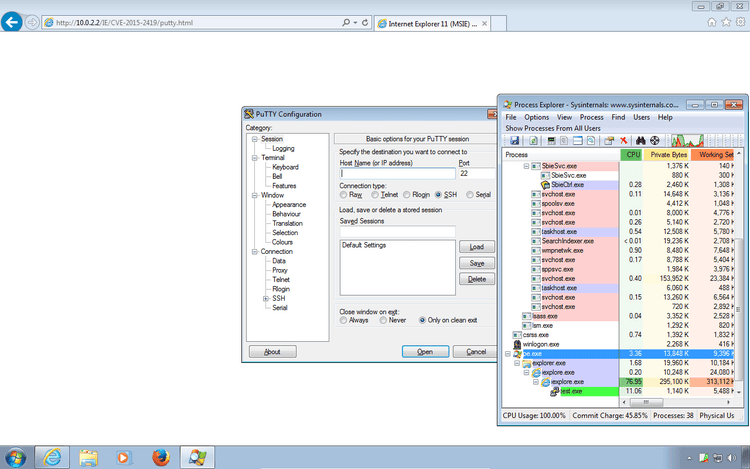Screen dimensions: 750x469
Task: Collapse the Connection category in PuTTY
Action: (x=255, y=251)
